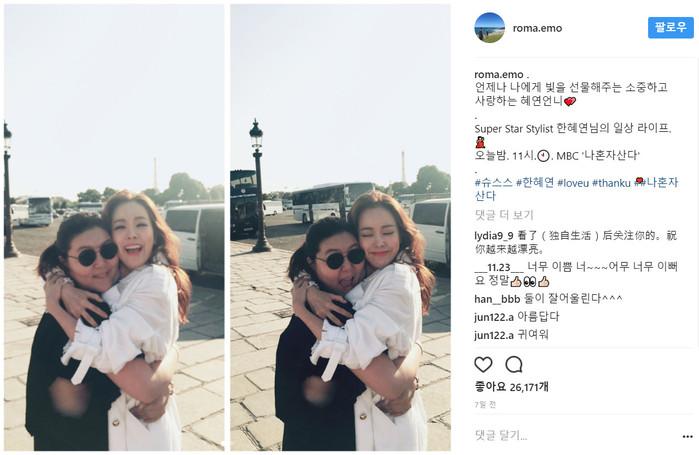The width and height of the screenshot is (699, 455).
Task: View the 좋아요 26,171개 likes list
Action: pyautogui.click(x=511, y=387)
